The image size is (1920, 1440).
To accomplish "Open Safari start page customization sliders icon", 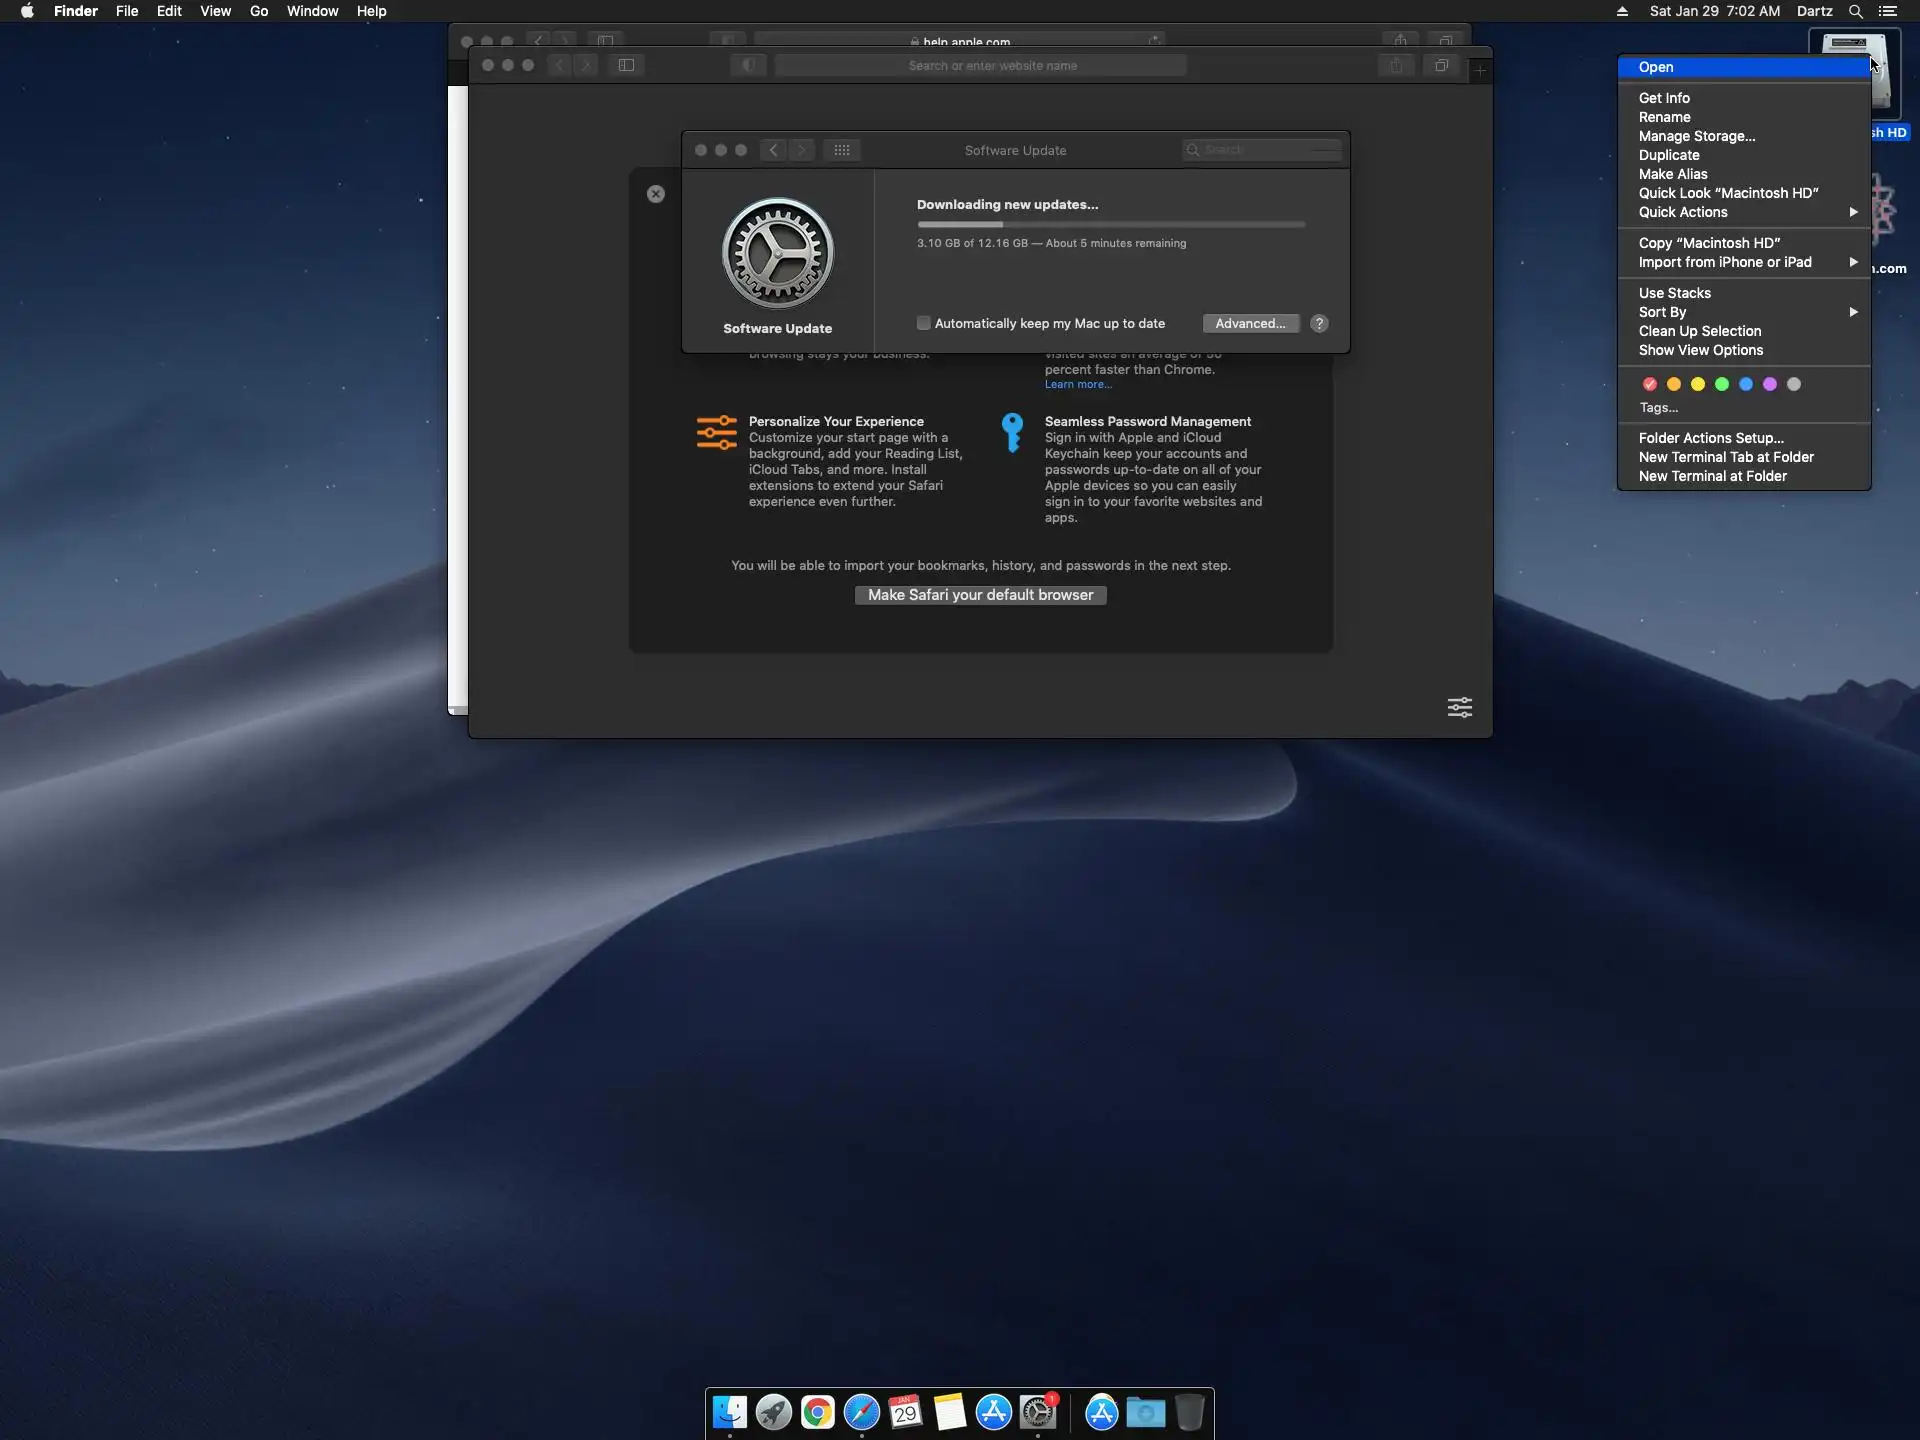I will click(1459, 708).
